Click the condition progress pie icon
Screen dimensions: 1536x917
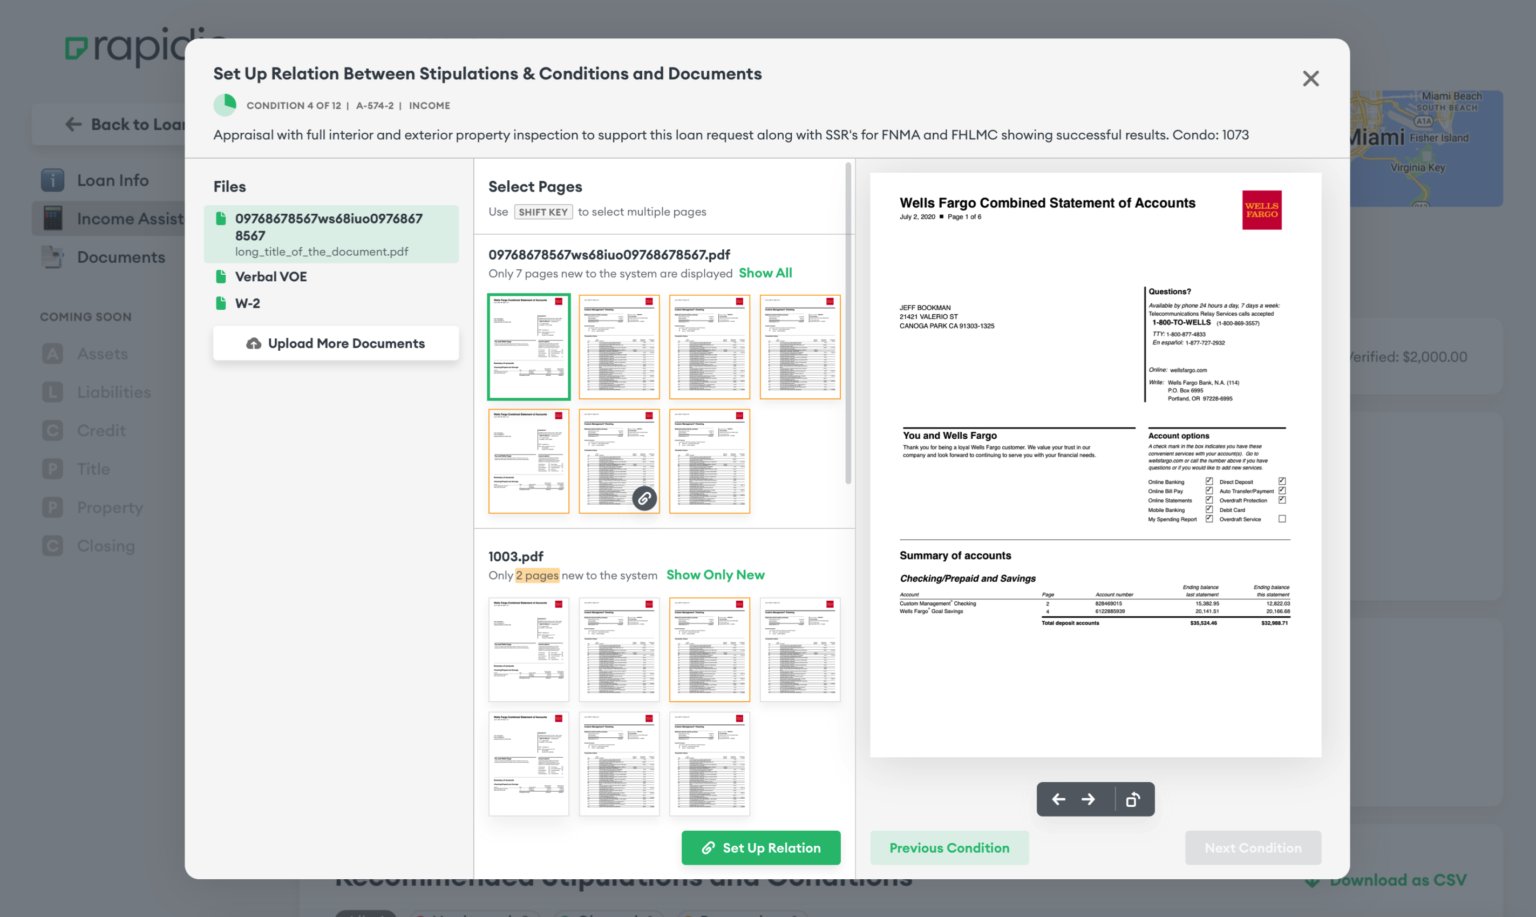coord(225,105)
